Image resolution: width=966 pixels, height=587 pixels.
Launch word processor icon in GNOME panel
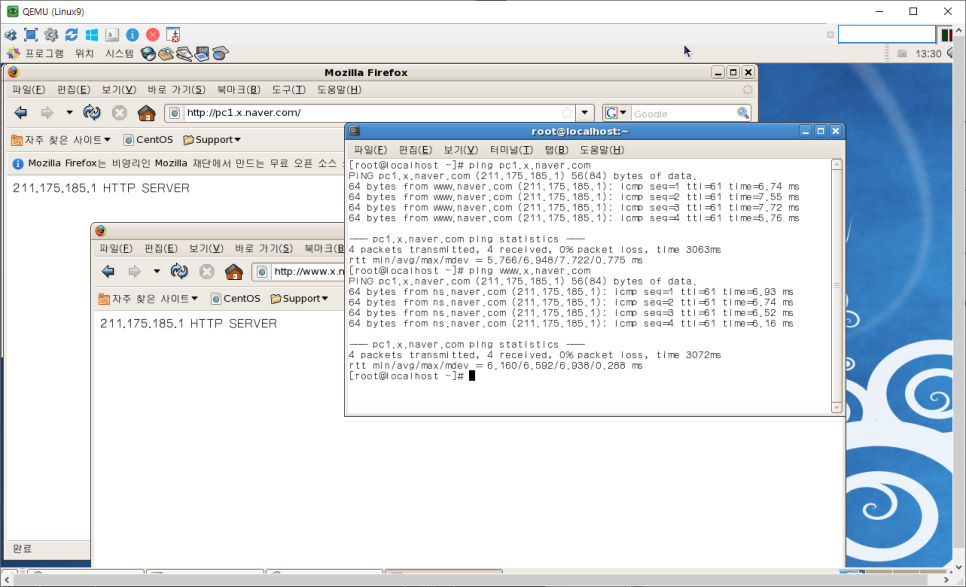[x=184, y=54]
